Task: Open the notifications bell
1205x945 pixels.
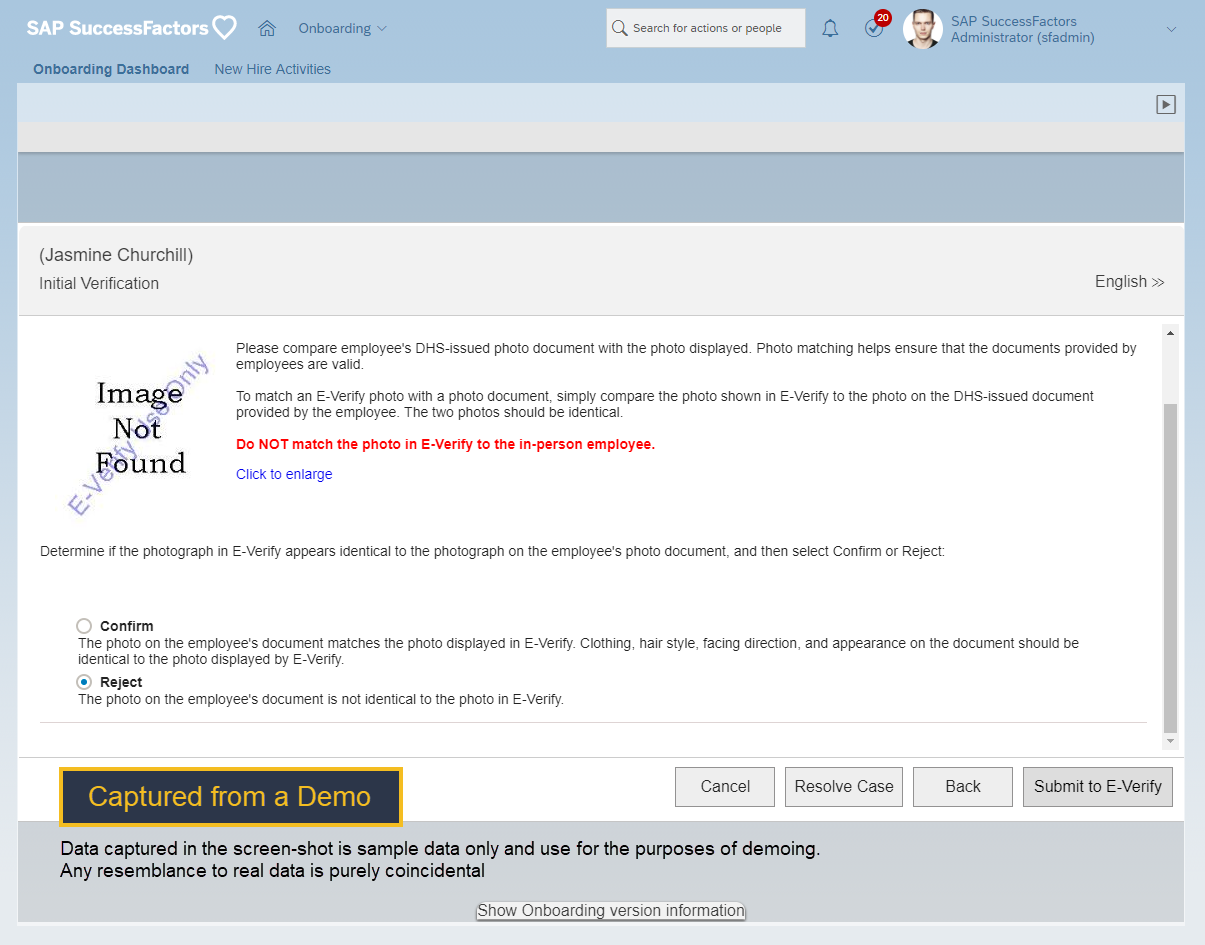Action: [x=830, y=29]
